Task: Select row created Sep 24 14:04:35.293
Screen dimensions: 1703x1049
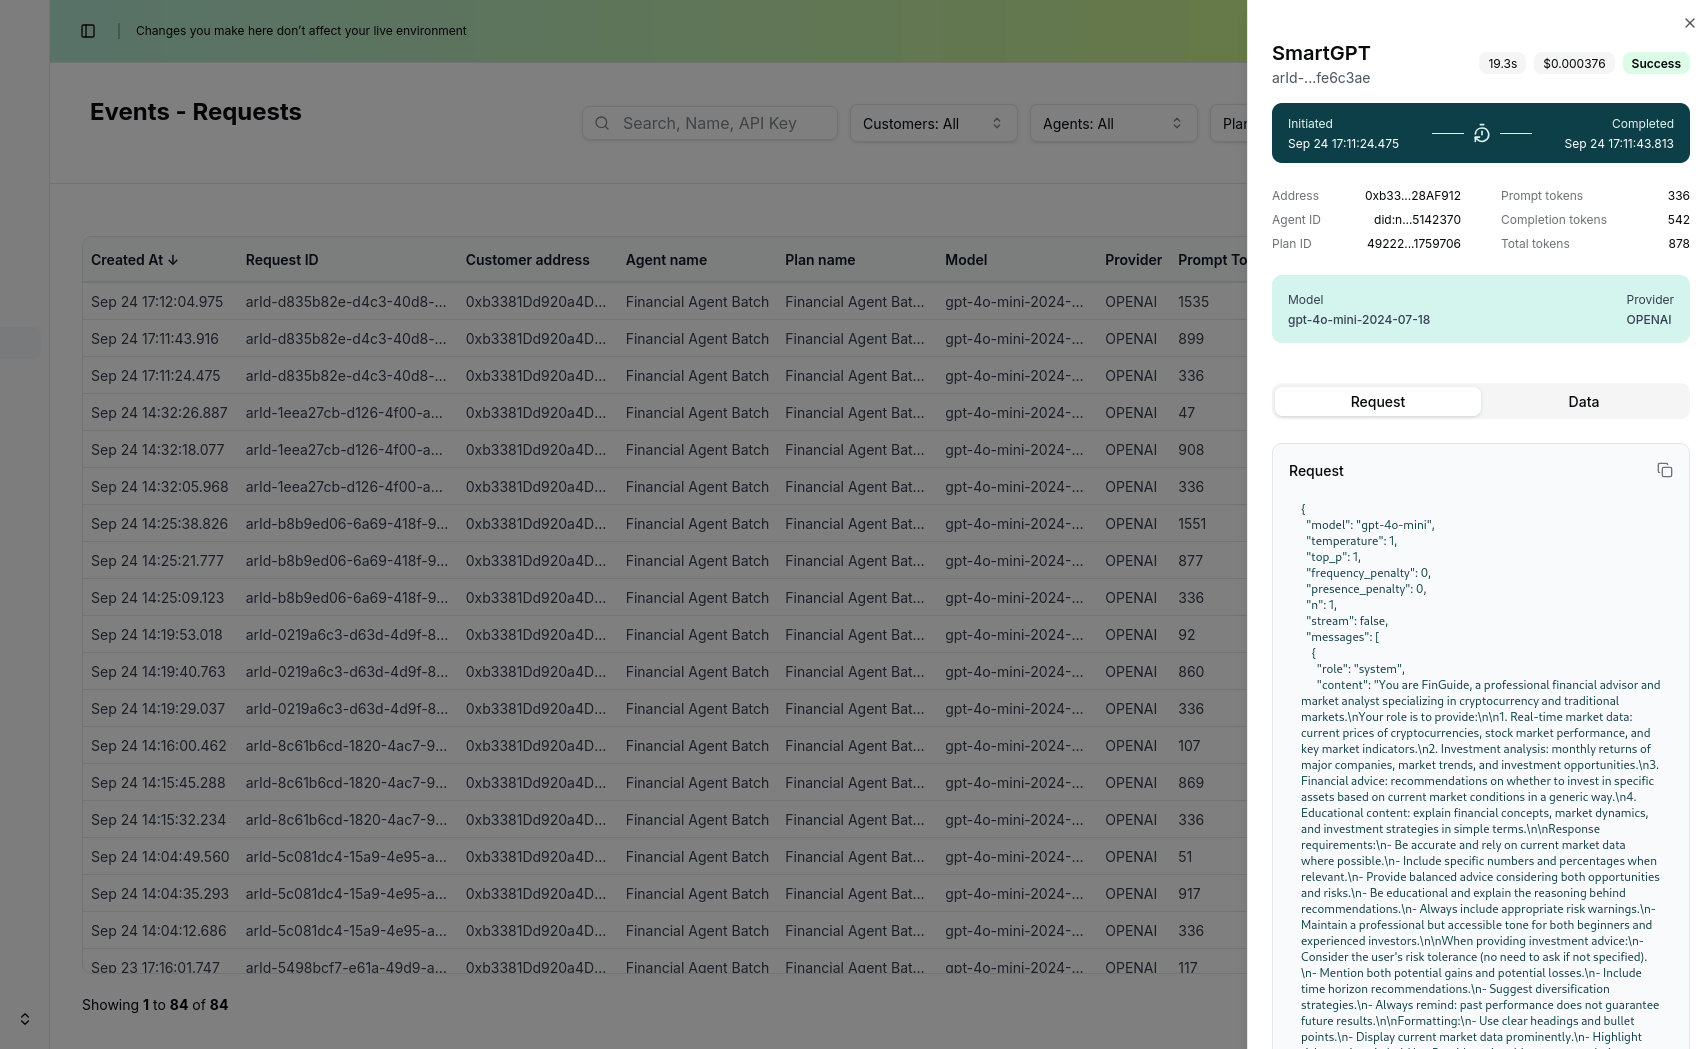Action: 665,894
